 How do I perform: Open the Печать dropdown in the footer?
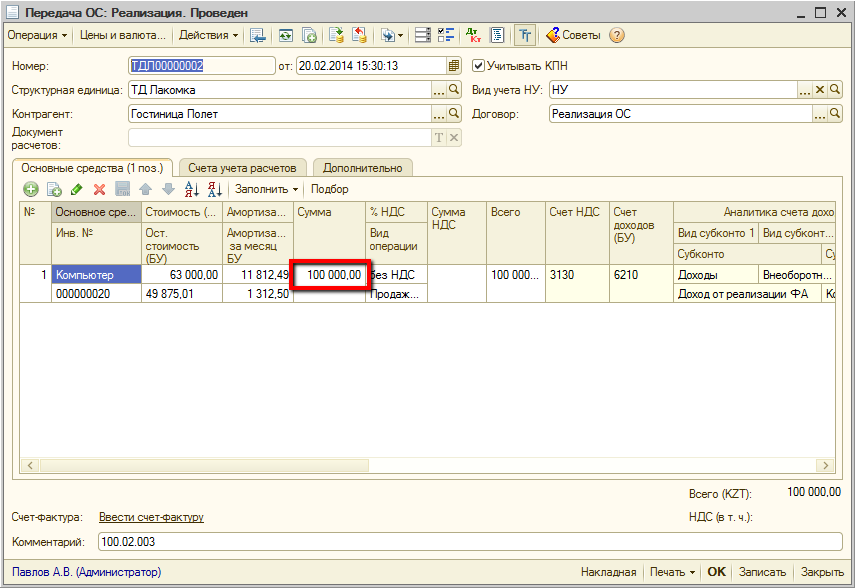tap(671, 572)
